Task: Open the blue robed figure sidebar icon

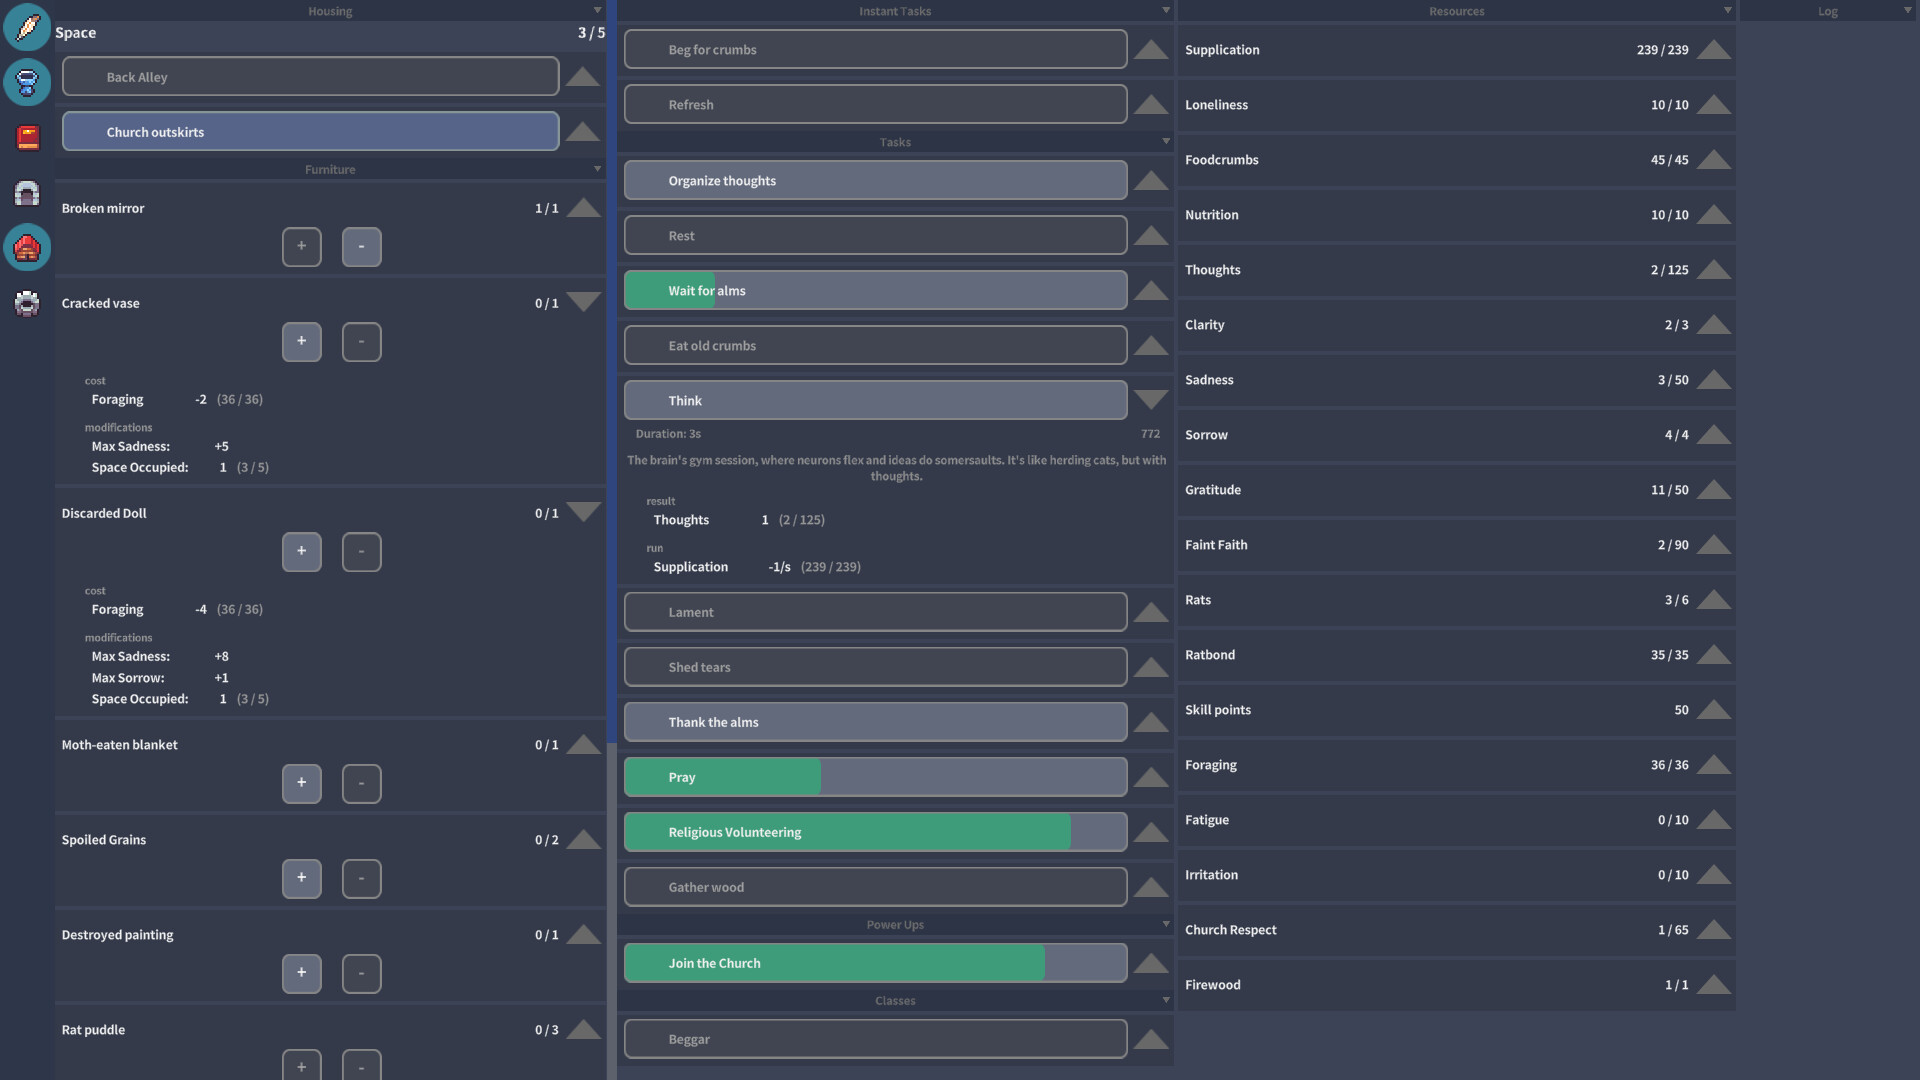Action: point(26,82)
